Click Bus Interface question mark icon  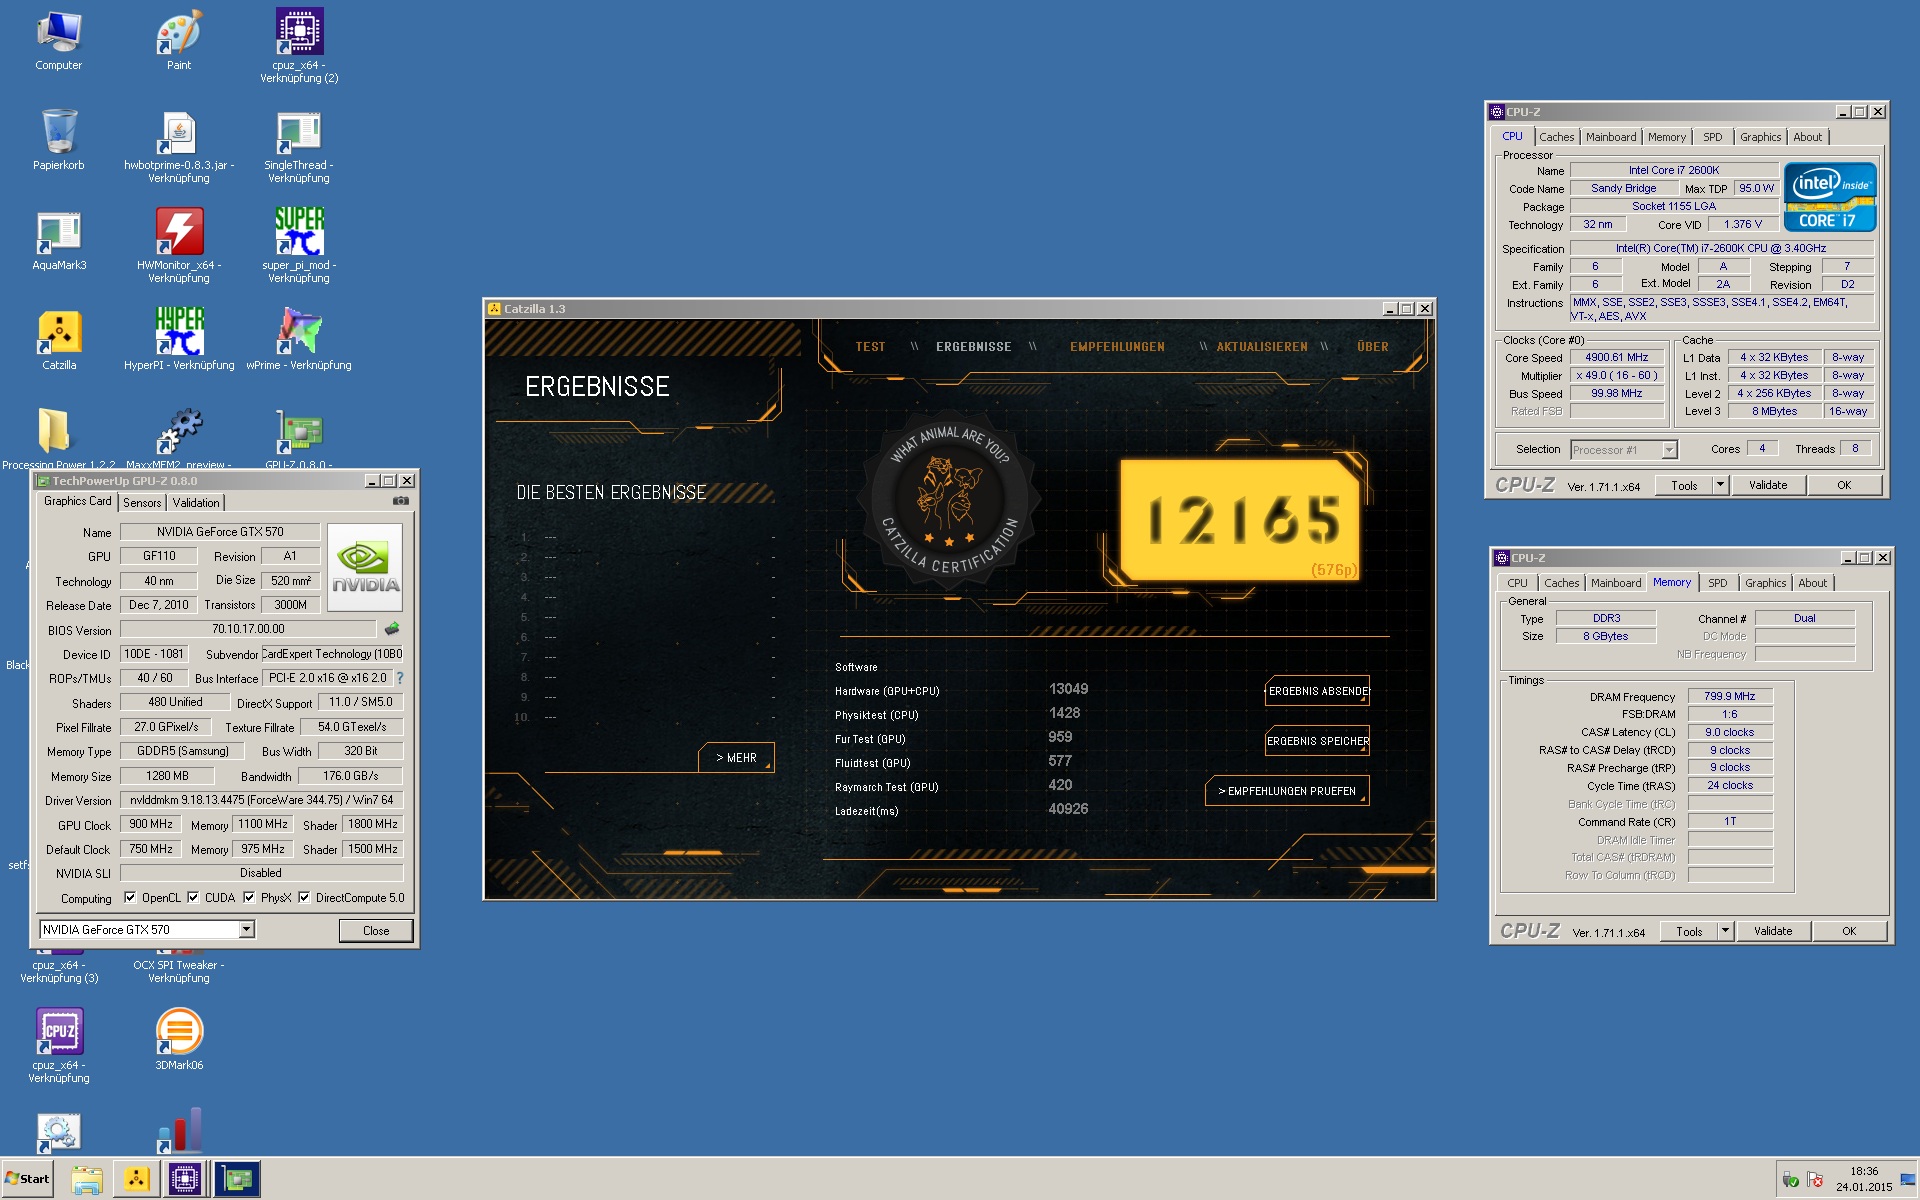click(400, 678)
